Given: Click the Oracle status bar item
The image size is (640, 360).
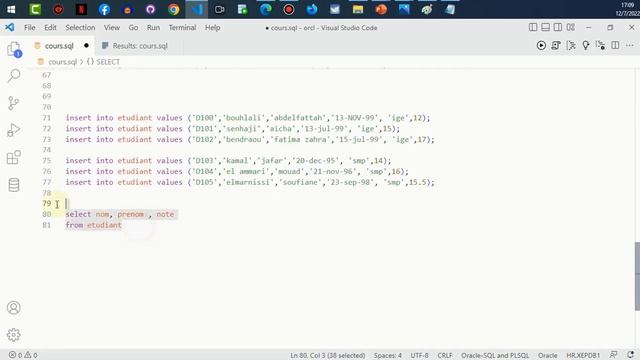Looking at the screenshot, I should coord(547,356).
